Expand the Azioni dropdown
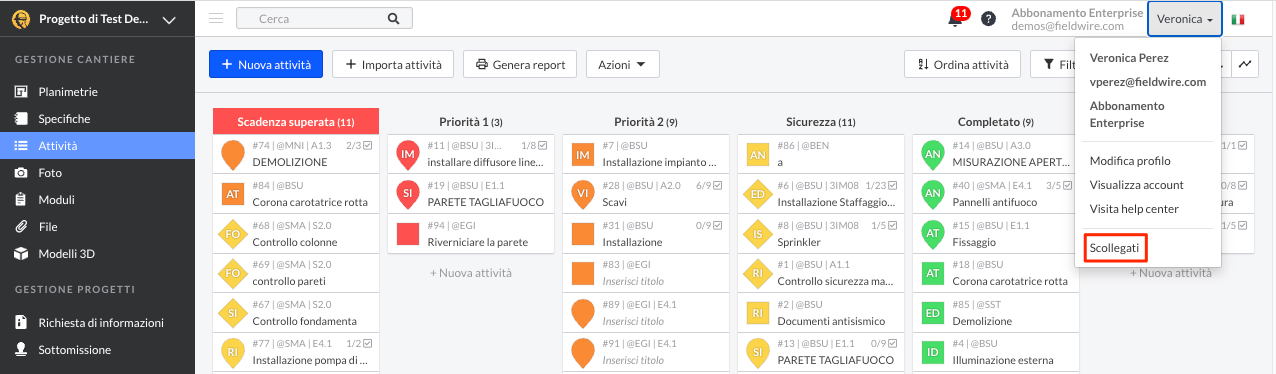The image size is (1276, 374). tap(623, 64)
